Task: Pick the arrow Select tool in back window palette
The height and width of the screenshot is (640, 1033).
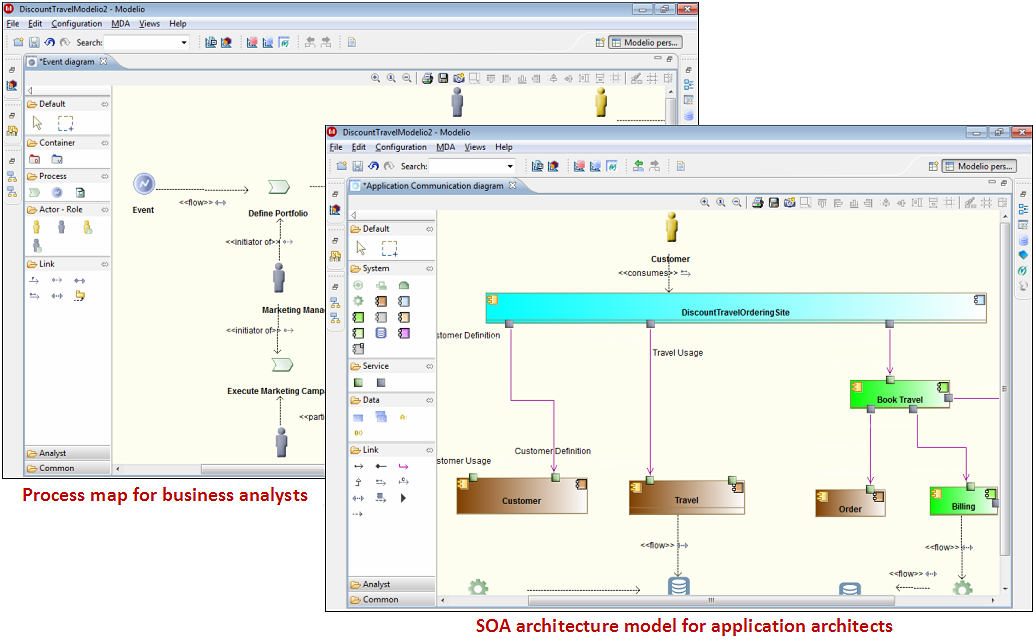Action: (x=37, y=123)
